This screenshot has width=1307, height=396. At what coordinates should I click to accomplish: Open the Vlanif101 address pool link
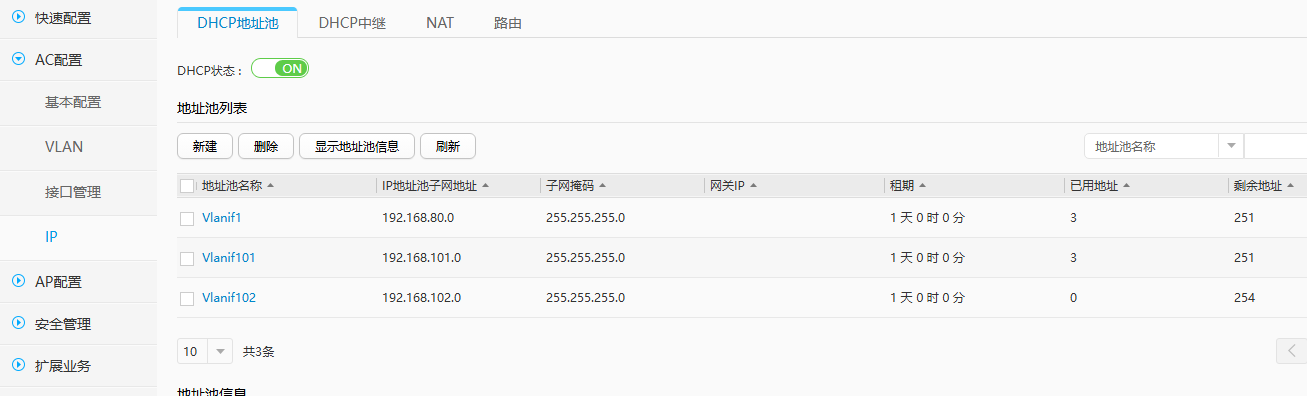pyautogui.click(x=229, y=257)
